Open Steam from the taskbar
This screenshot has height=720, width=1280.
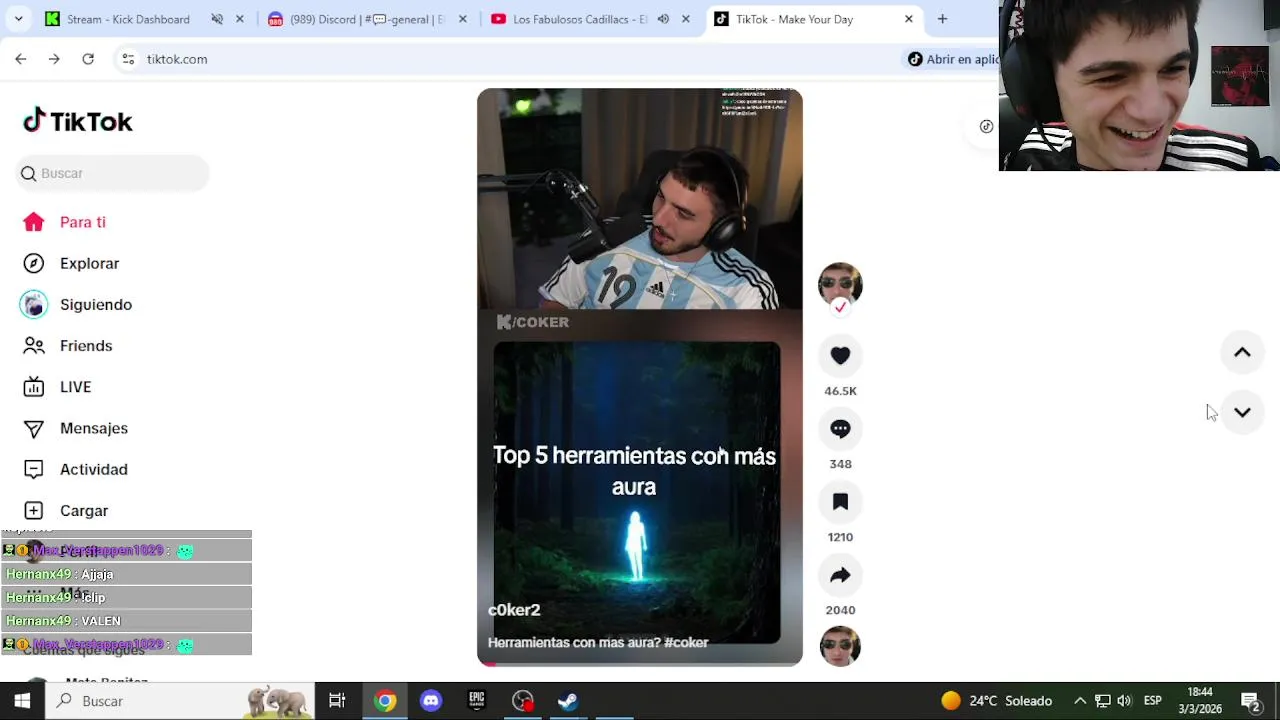click(568, 701)
